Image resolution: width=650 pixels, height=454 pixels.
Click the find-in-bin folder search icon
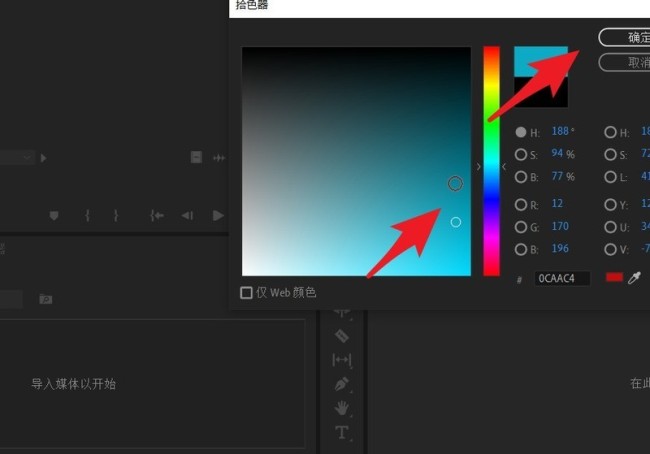(x=46, y=299)
